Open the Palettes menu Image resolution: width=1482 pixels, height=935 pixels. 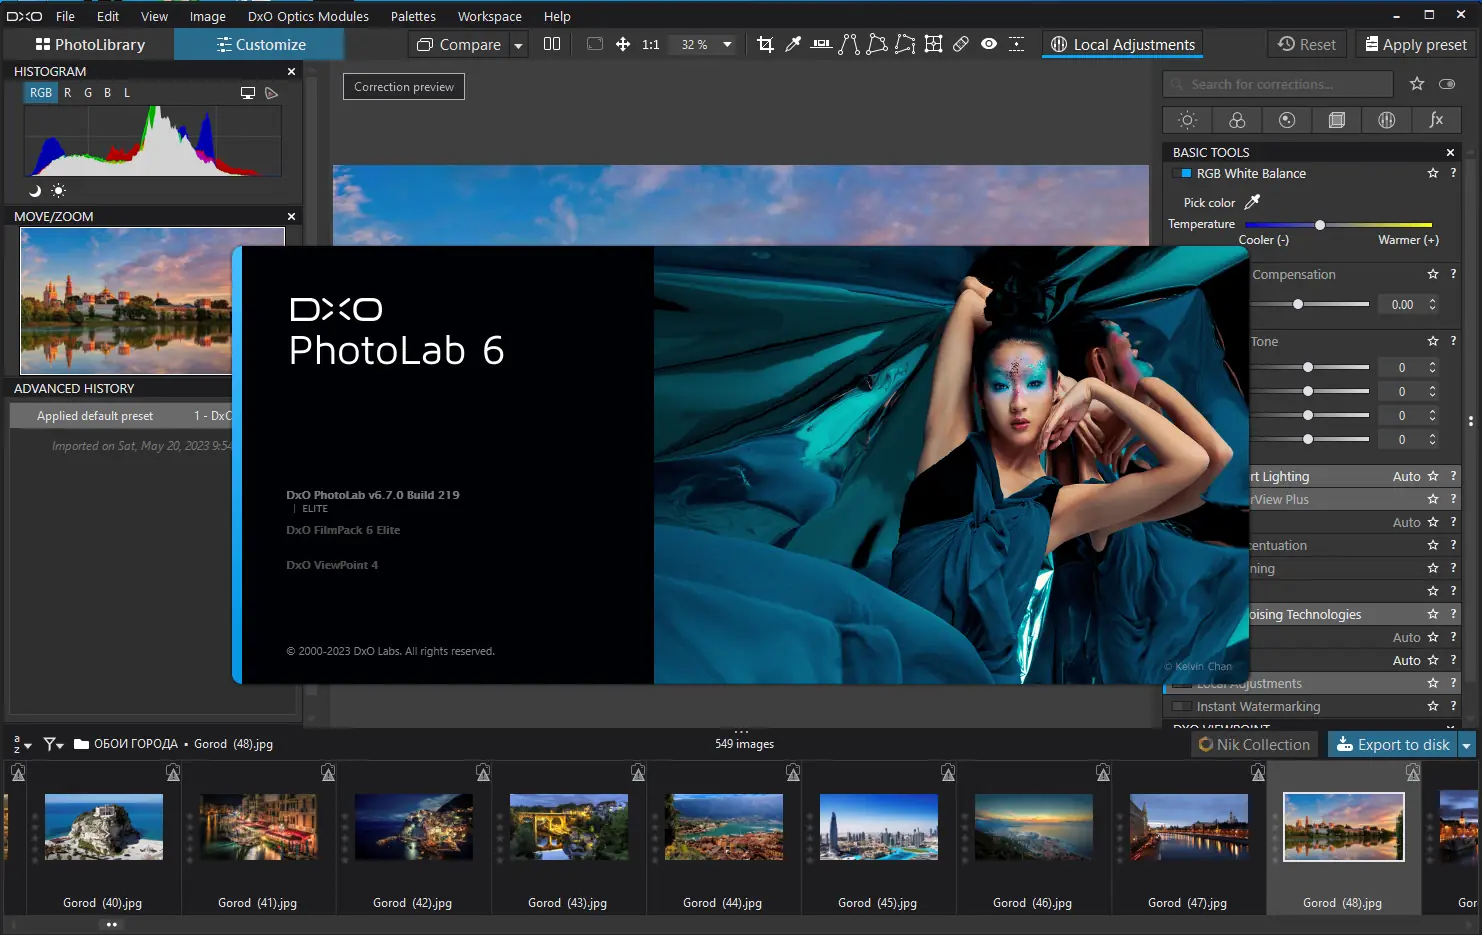pyautogui.click(x=413, y=16)
